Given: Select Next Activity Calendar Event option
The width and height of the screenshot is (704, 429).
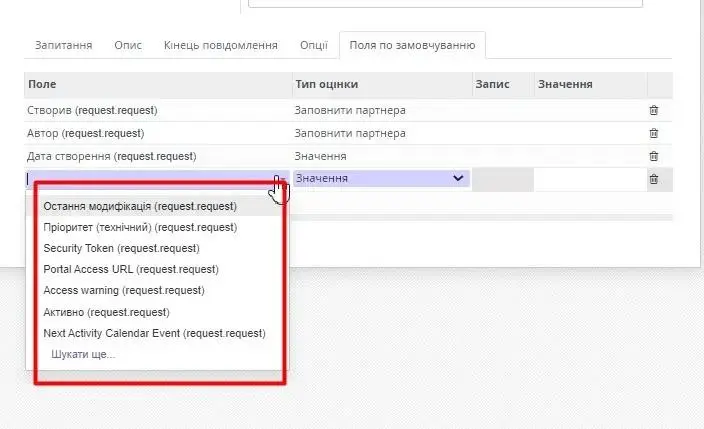Looking at the screenshot, I should pos(154,333).
